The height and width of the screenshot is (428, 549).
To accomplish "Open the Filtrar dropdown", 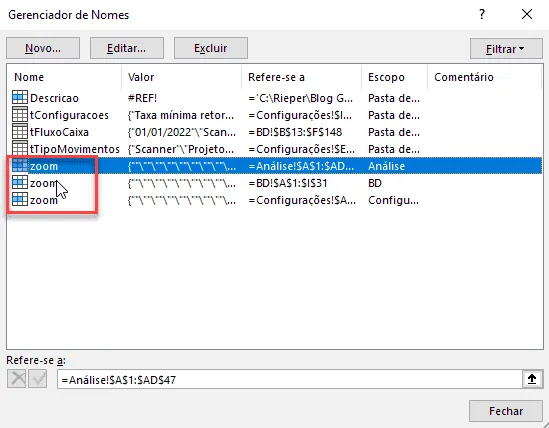I will click(506, 49).
